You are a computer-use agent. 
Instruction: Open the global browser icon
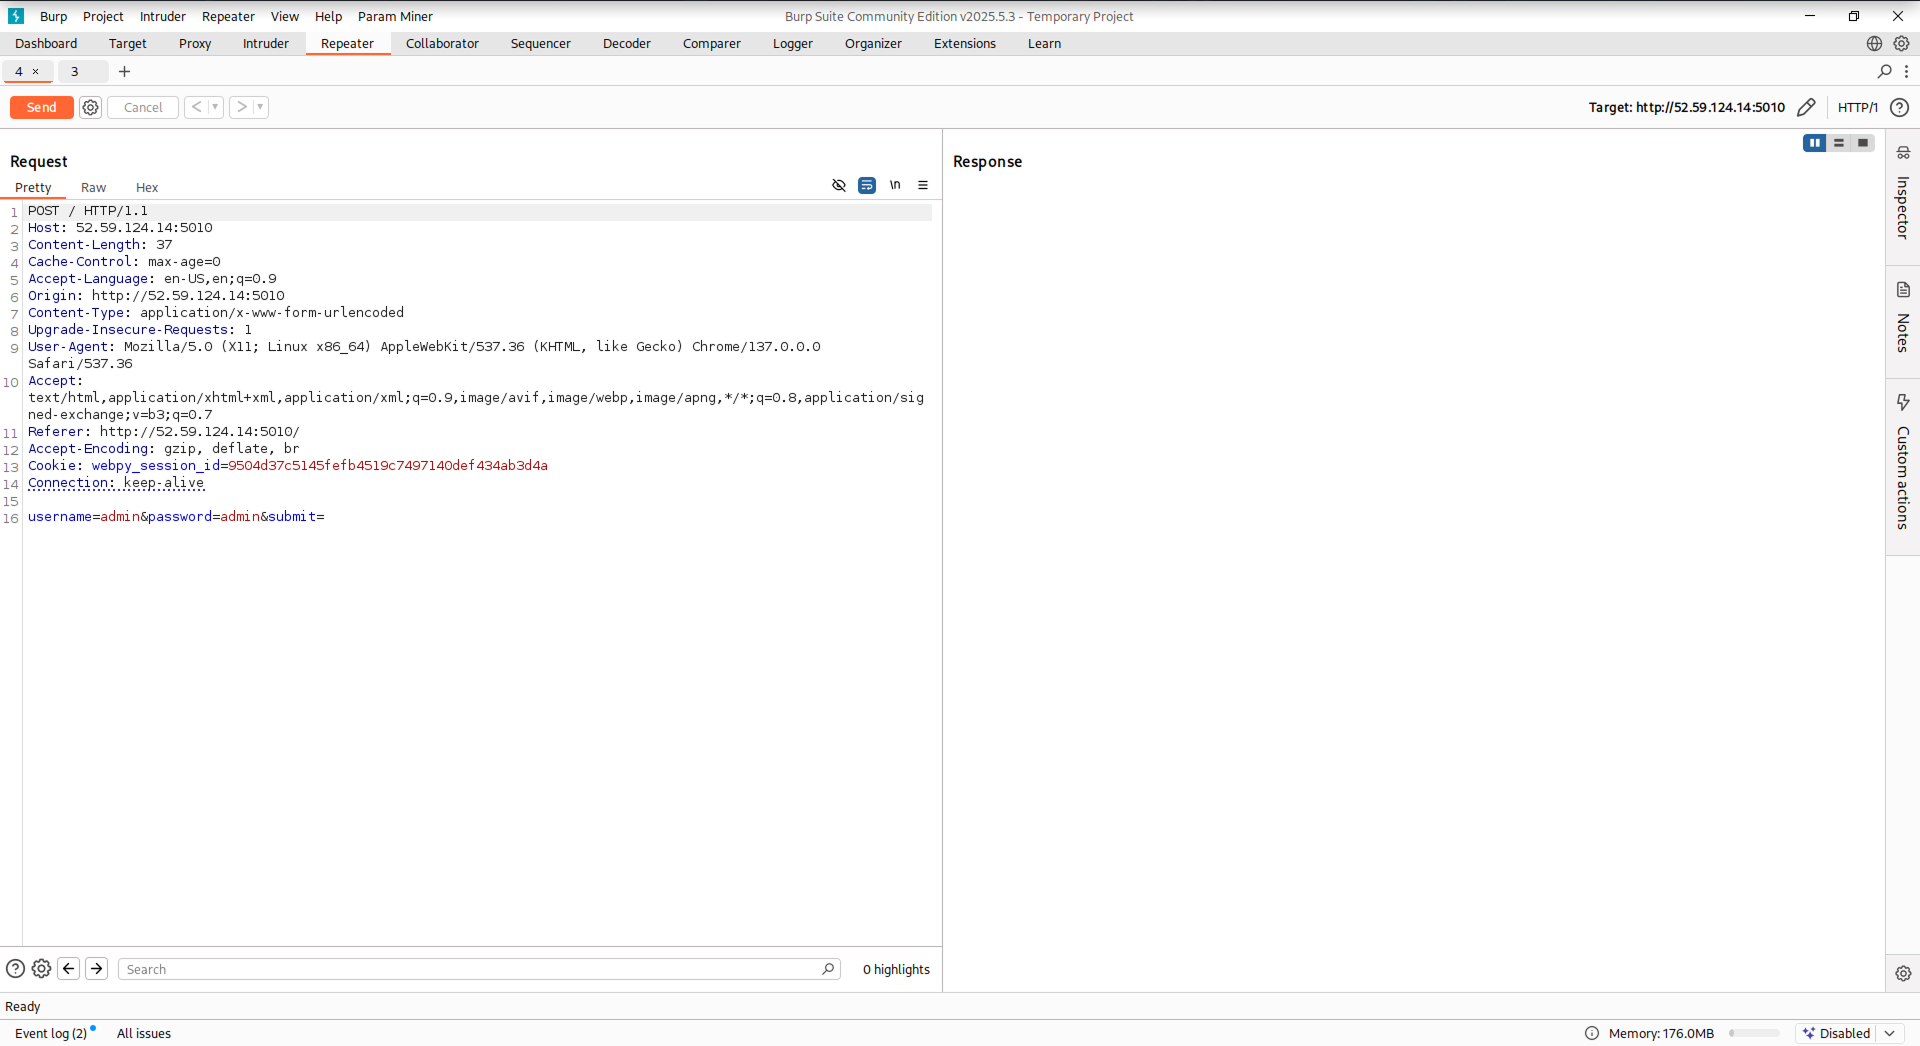1874,43
